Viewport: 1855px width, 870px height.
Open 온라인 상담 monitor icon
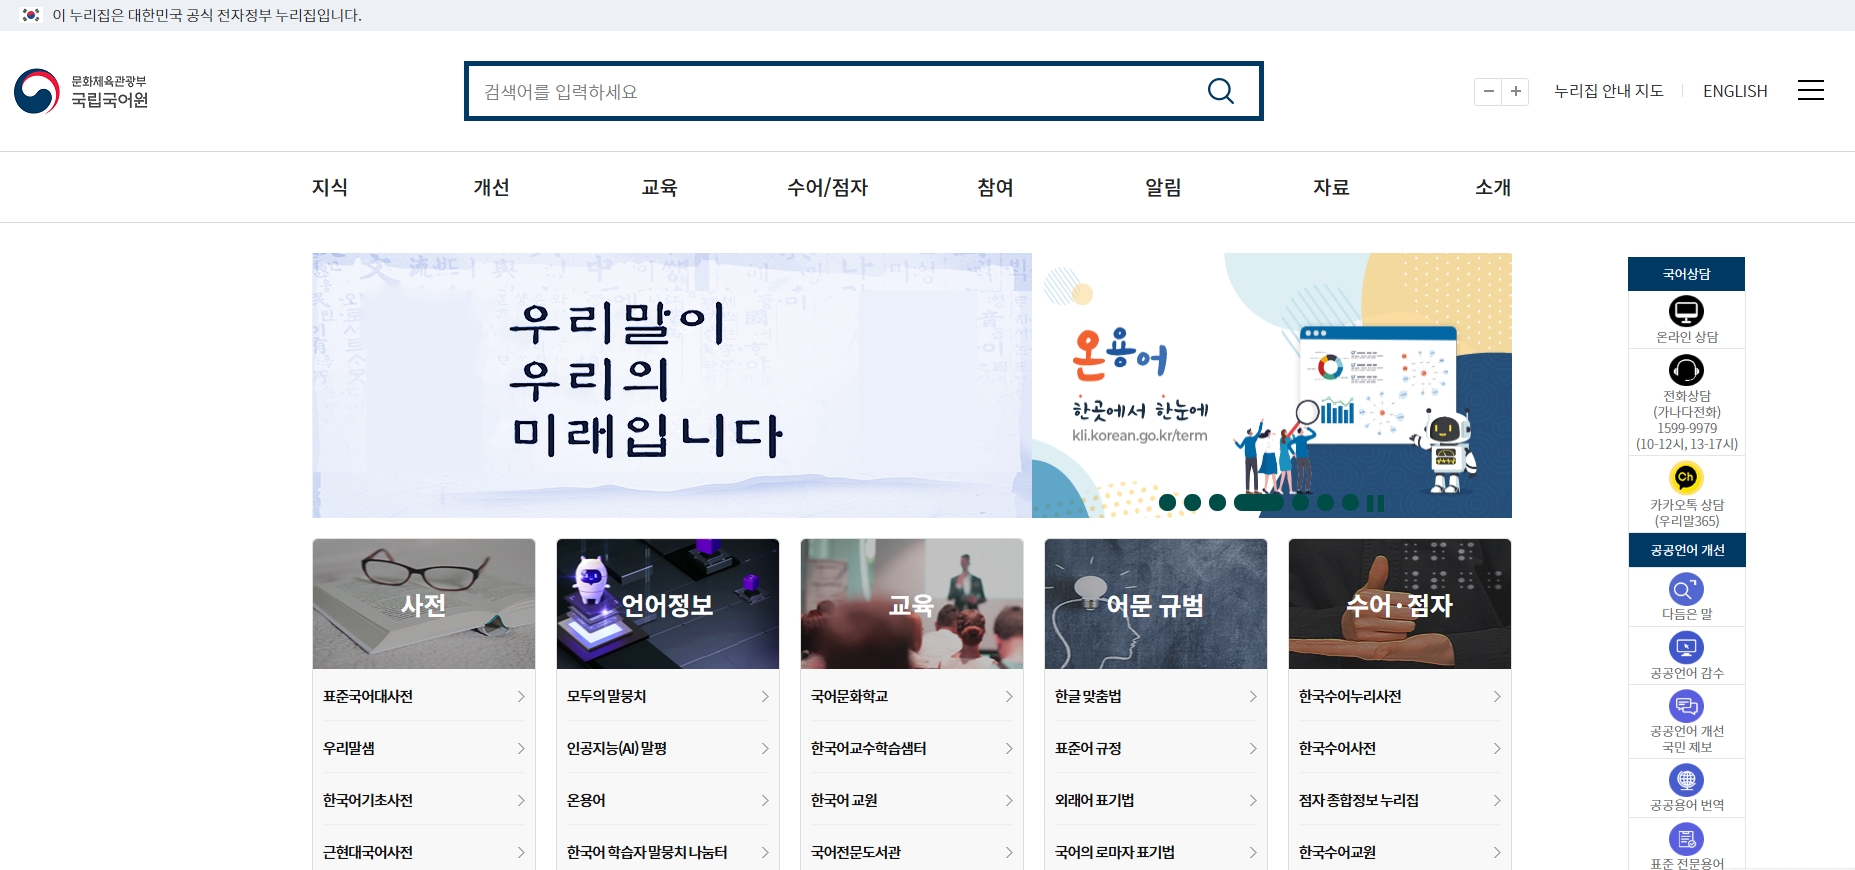(1686, 311)
